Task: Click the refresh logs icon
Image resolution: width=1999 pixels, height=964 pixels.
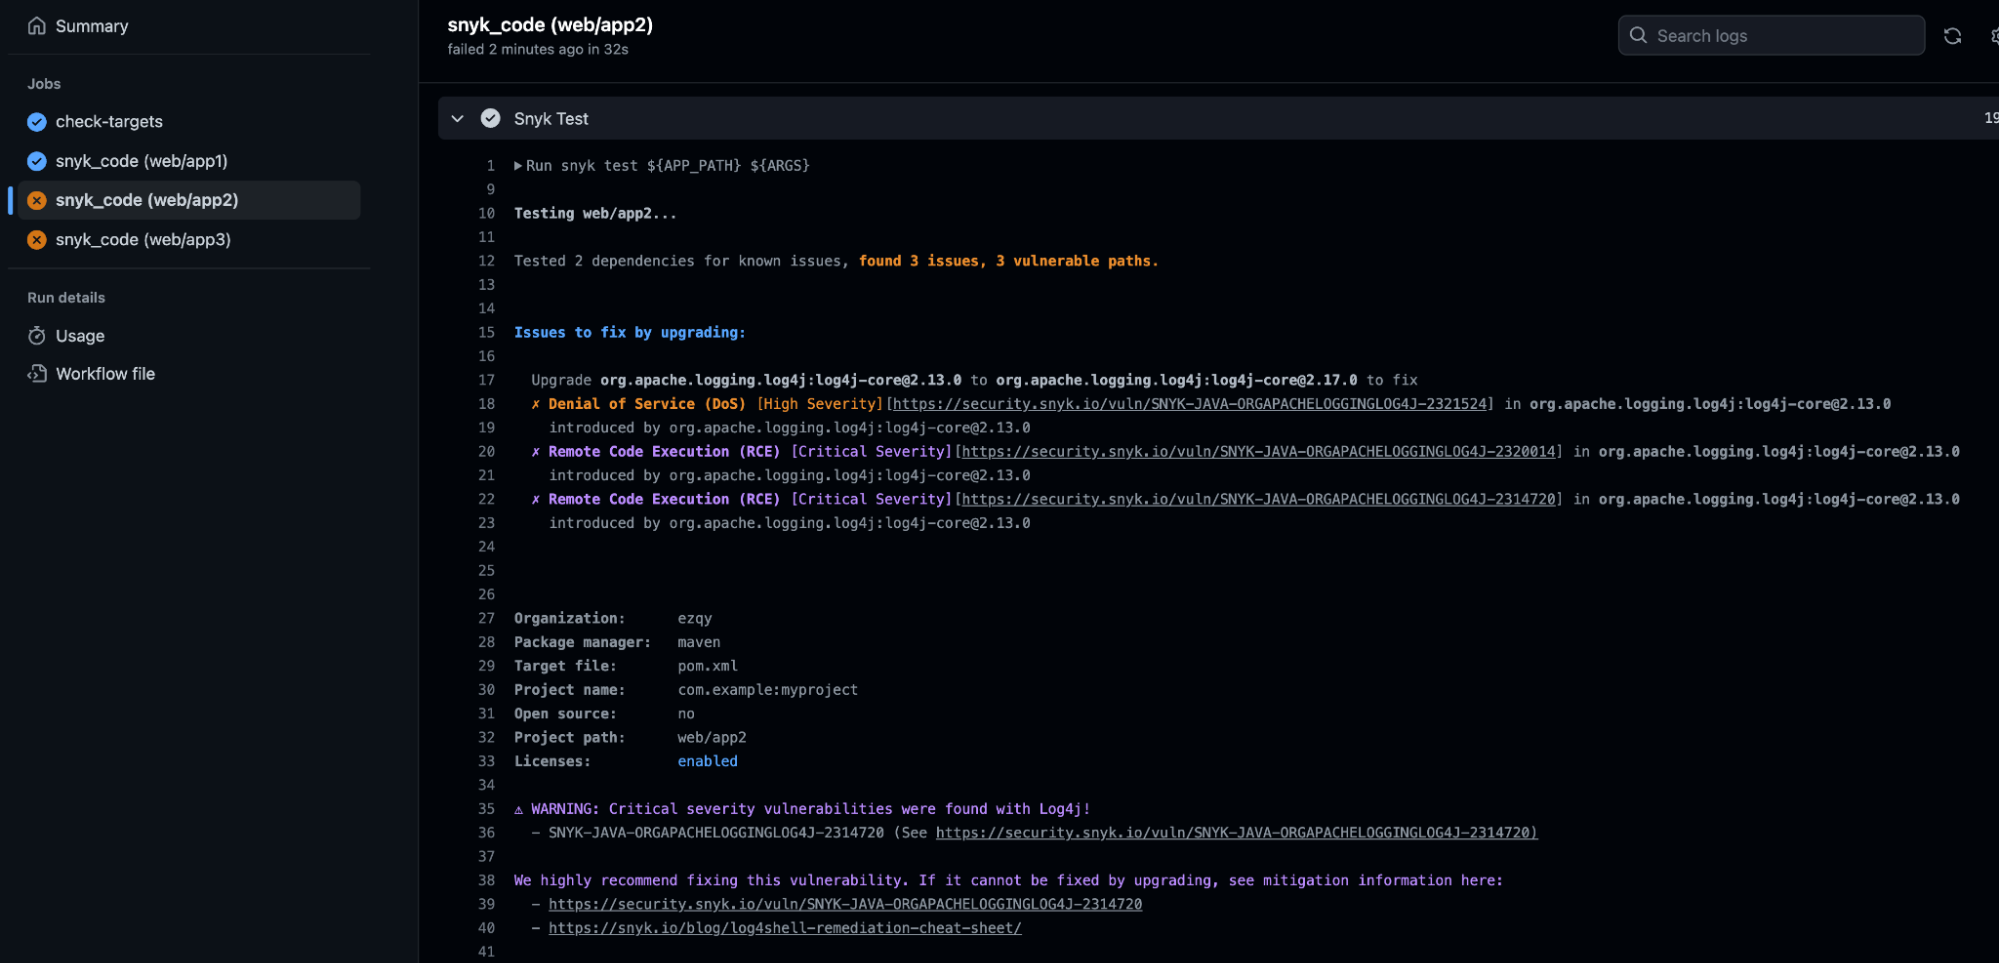Action: 1952,36
